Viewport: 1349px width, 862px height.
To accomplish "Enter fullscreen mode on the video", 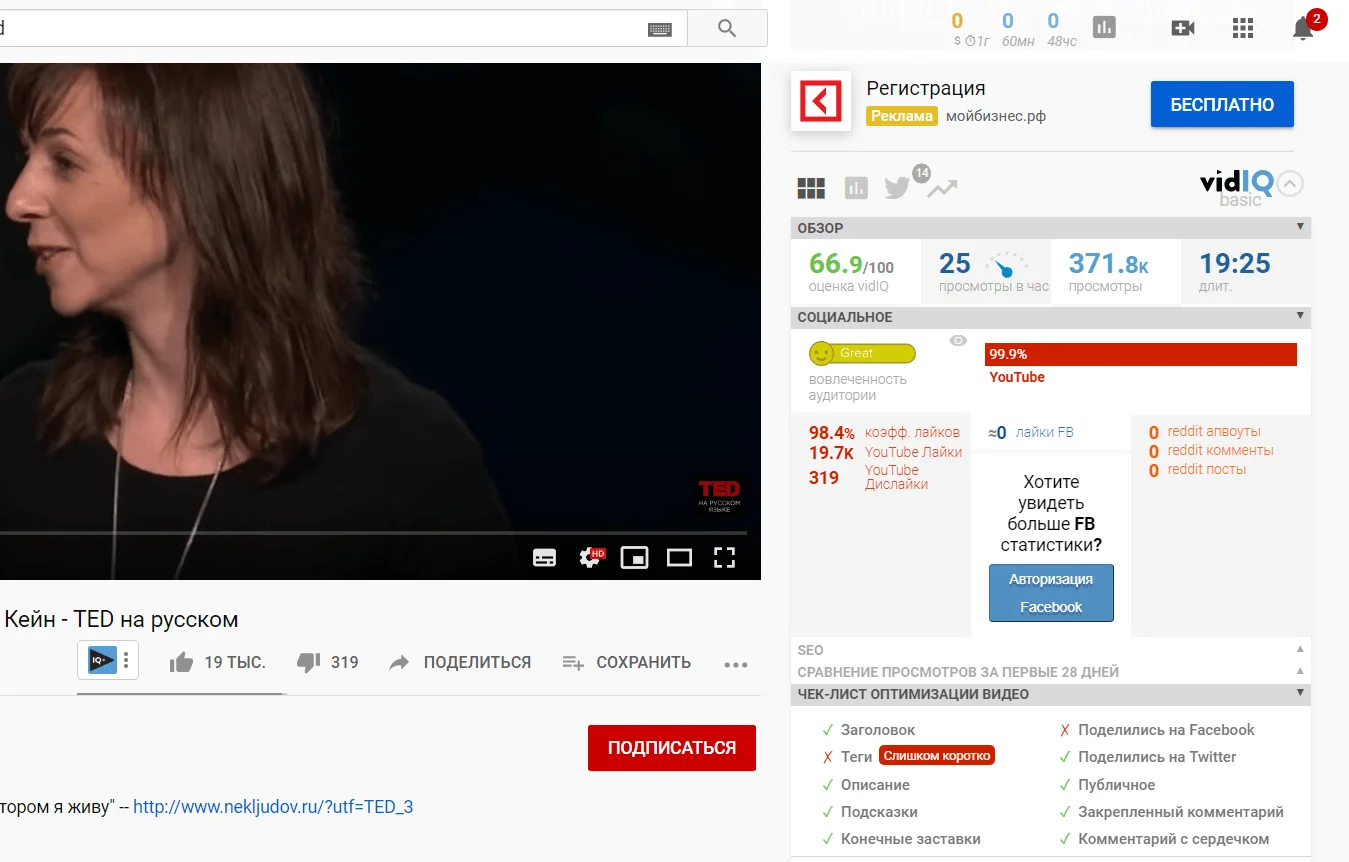I will click(x=724, y=557).
